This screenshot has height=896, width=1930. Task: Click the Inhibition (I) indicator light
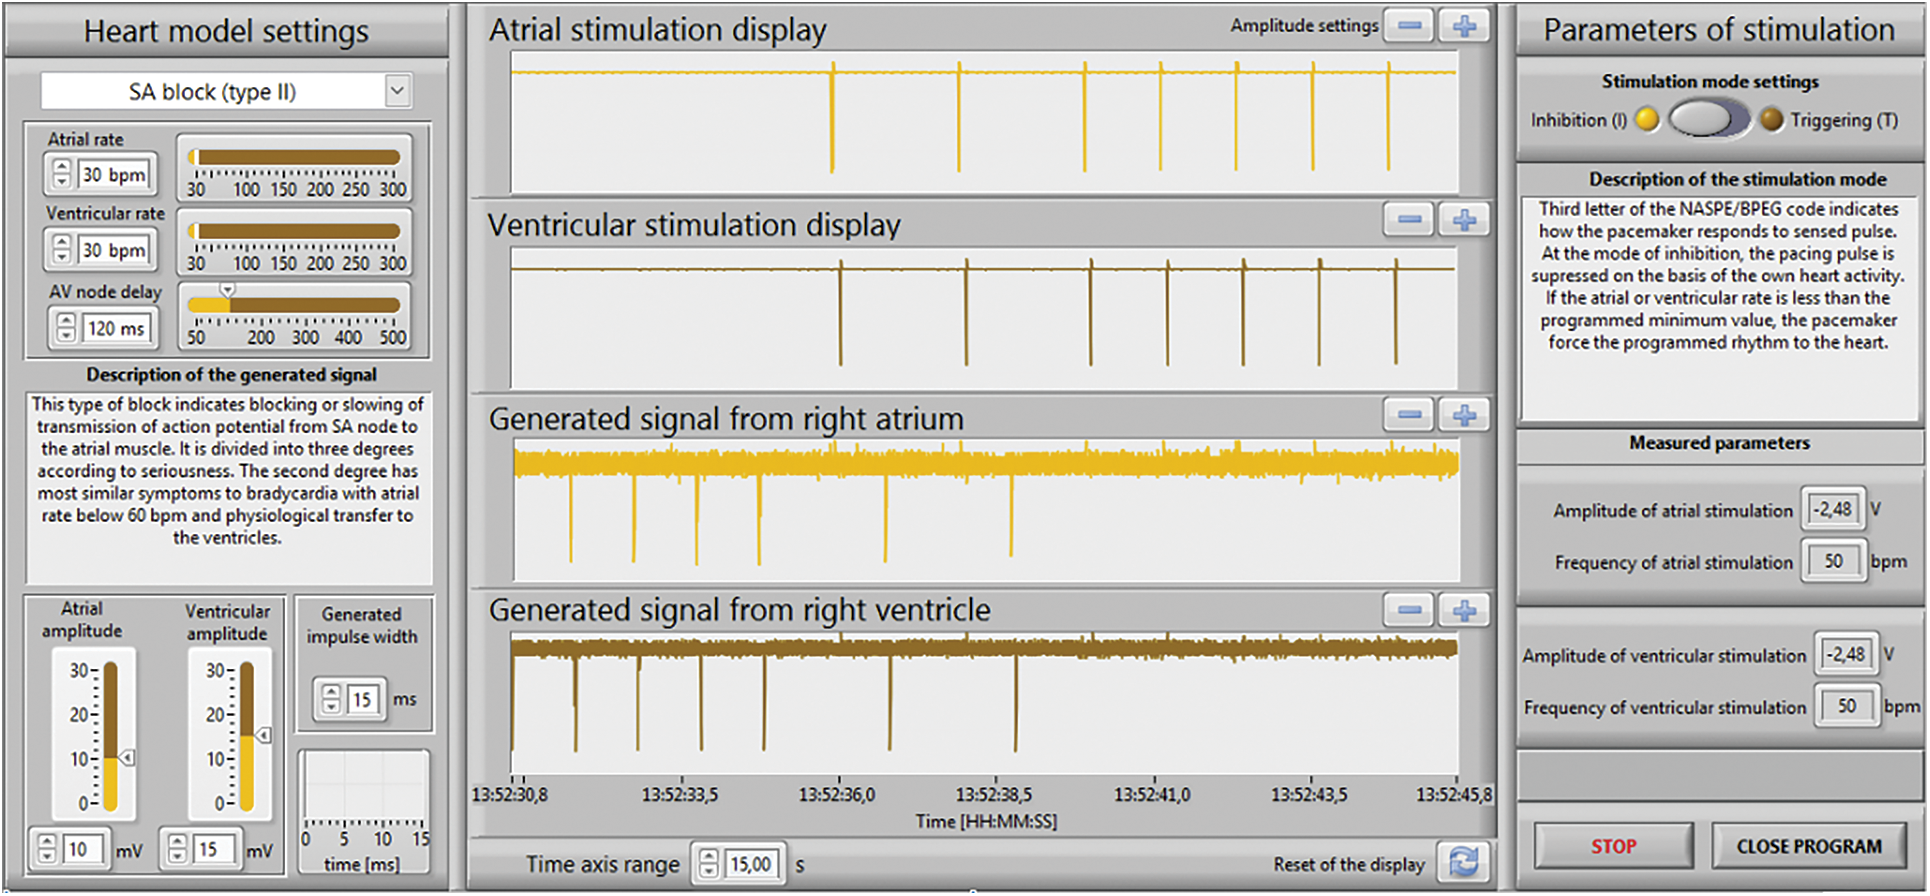1646,120
